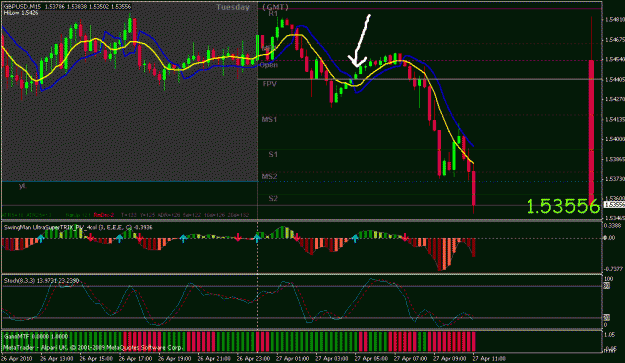Image resolution: width=625 pixels, height=363 pixels.
Task: Click the Tuesday day label
Action: [x=233, y=7]
